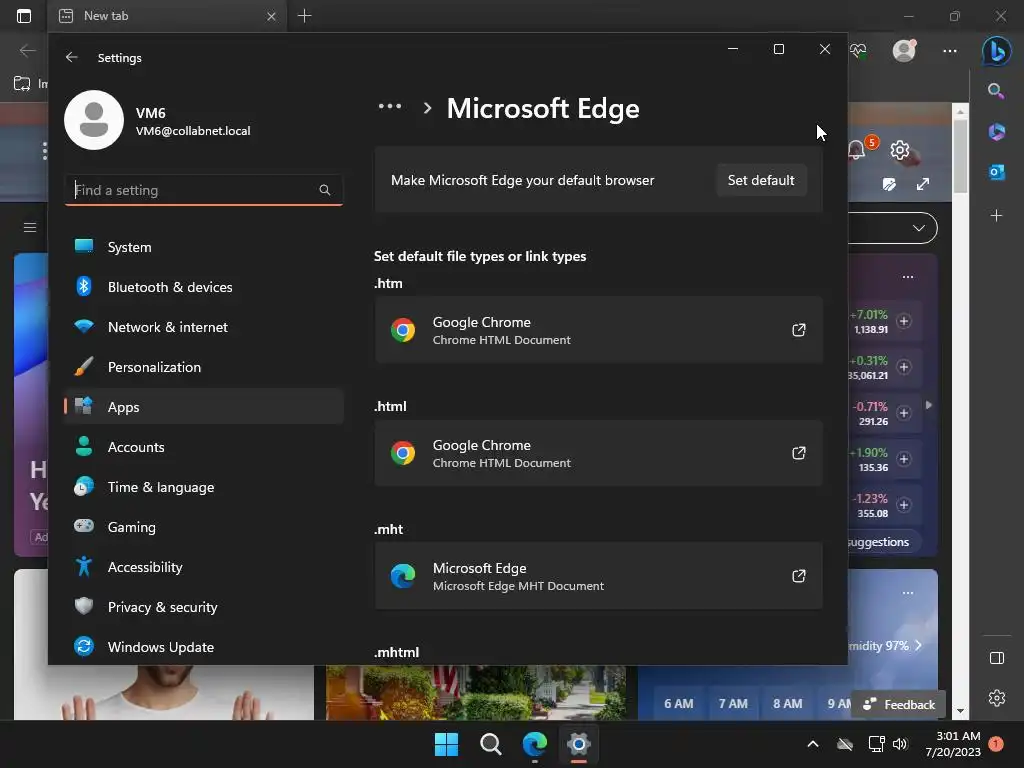Click the Settings app icon in taskbar

579,744
